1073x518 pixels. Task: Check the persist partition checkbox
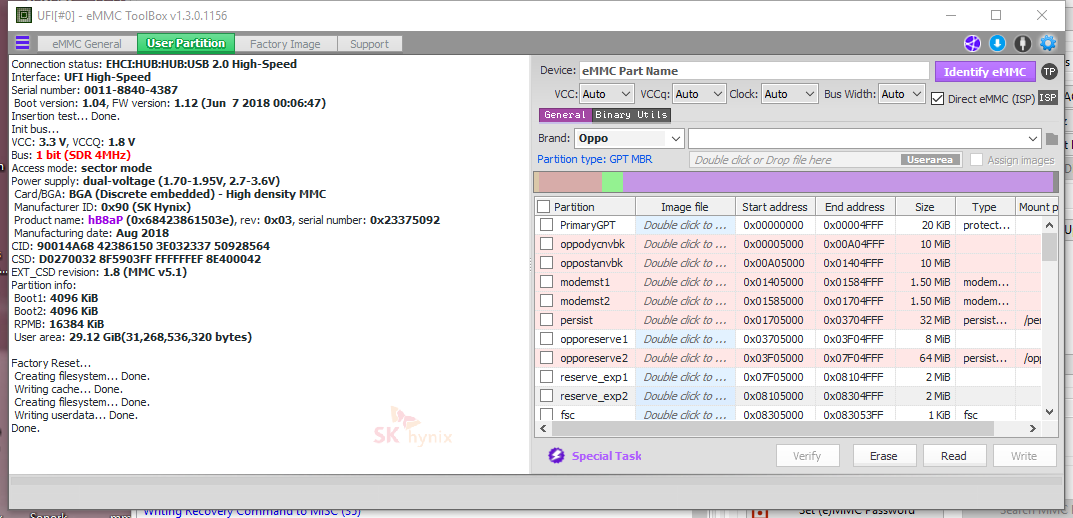click(x=546, y=320)
